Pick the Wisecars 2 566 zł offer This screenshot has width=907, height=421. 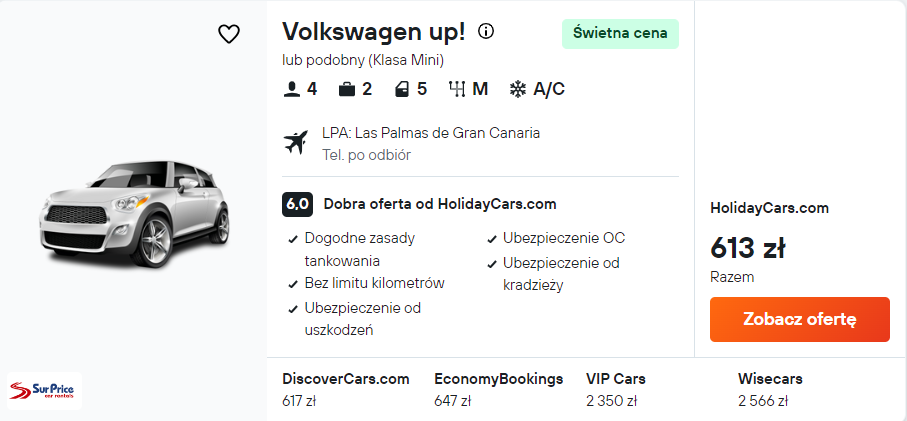tap(770, 390)
